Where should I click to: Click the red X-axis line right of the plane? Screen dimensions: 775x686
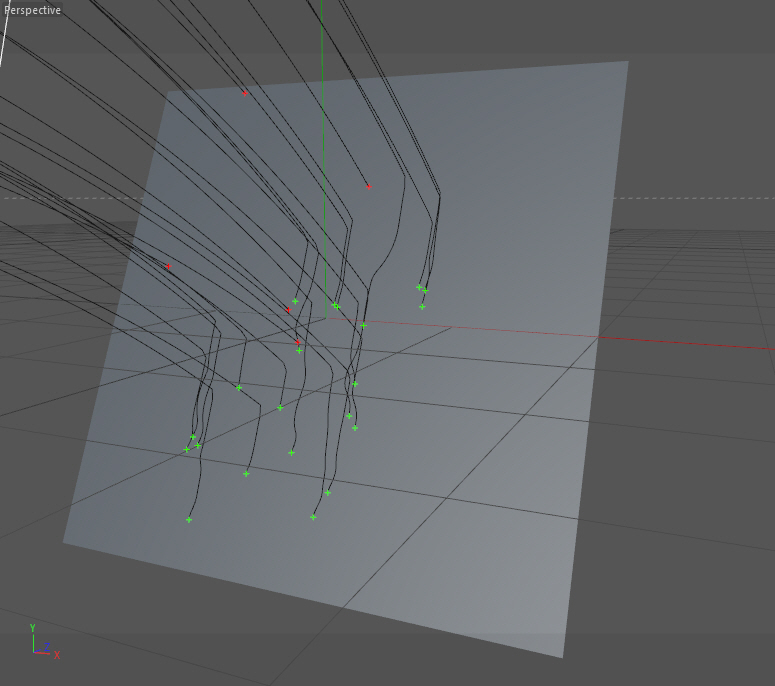click(x=687, y=343)
